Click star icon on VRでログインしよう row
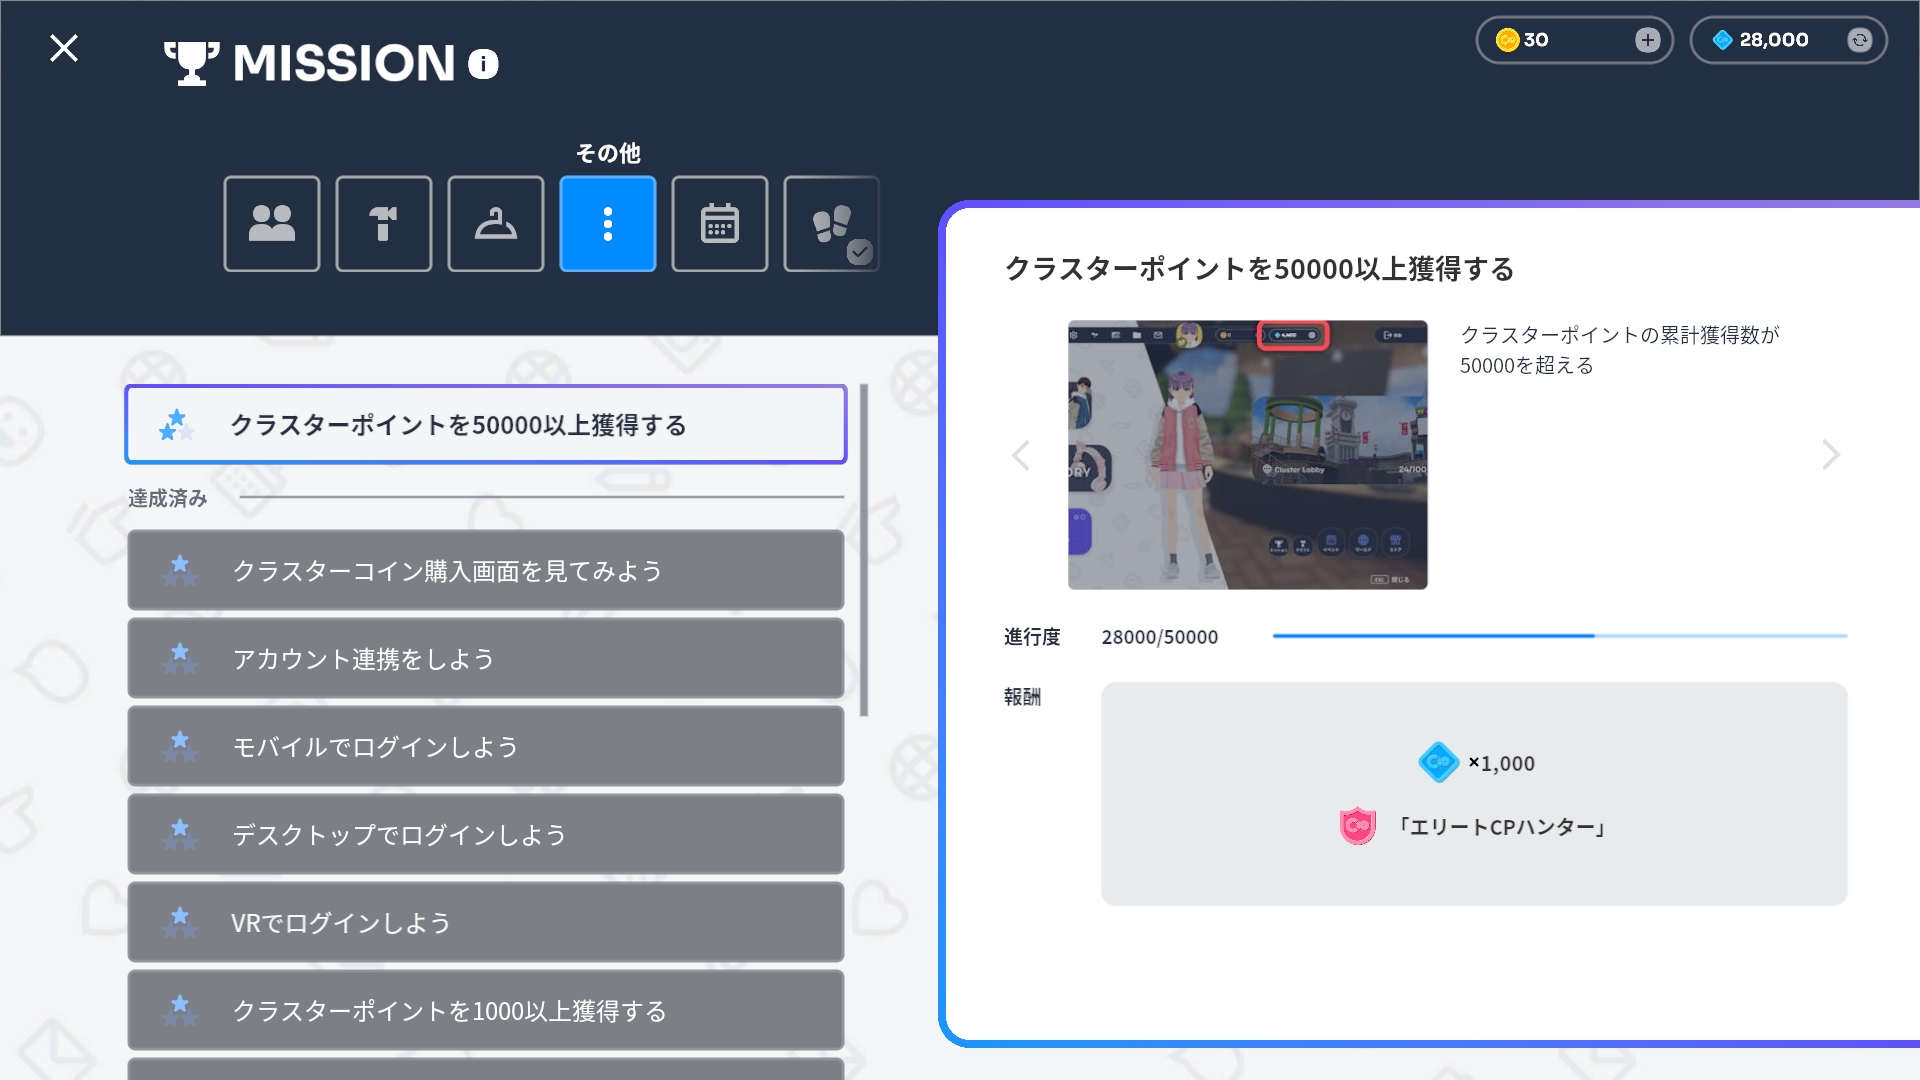Screen dimensions: 1920x1080 (x=180, y=922)
